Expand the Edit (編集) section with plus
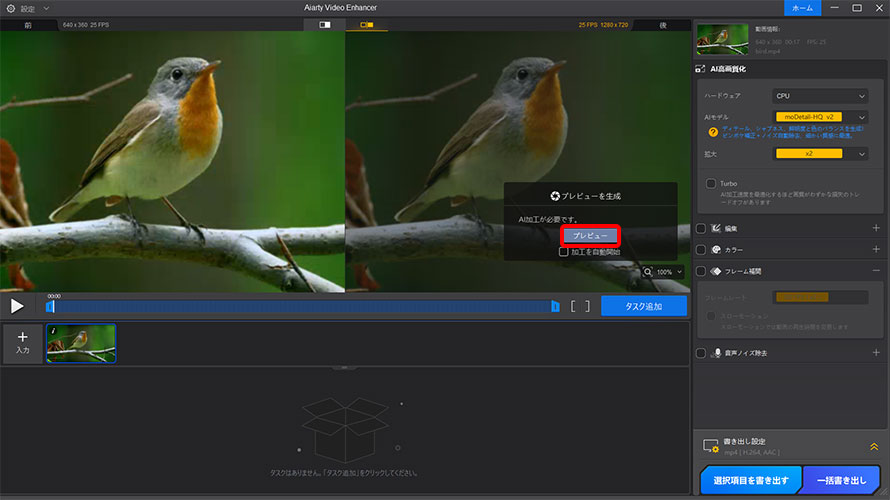This screenshot has width=890, height=500. tap(876, 228)
